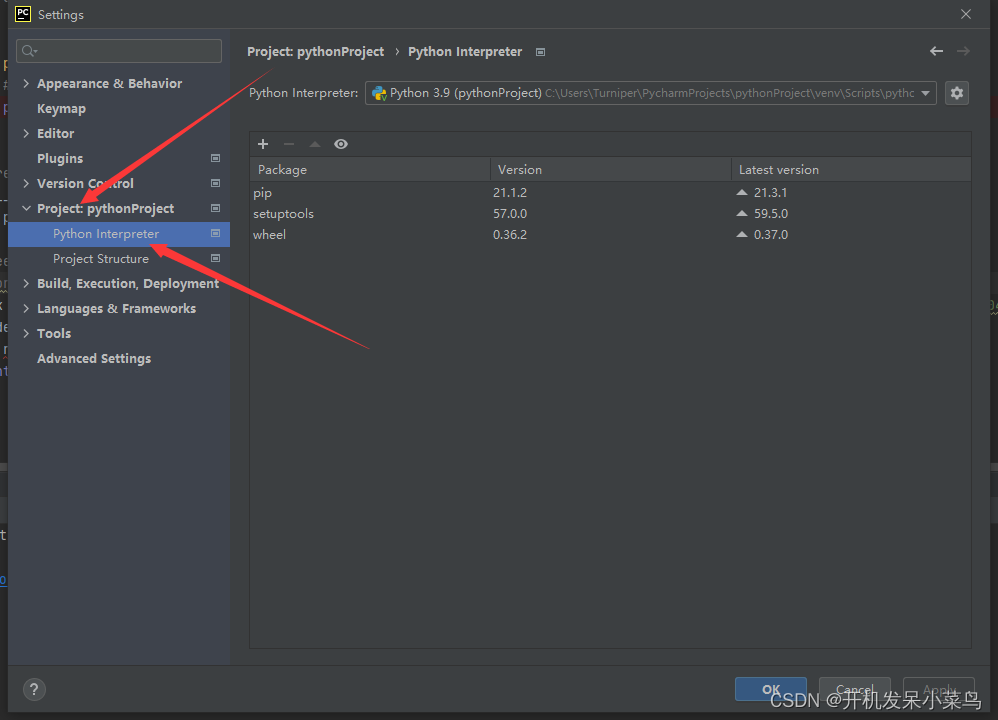The height and width of the screenshot is (720, 998).
Task: Click the project-level marker beside Project Structure
Action: 216,258
